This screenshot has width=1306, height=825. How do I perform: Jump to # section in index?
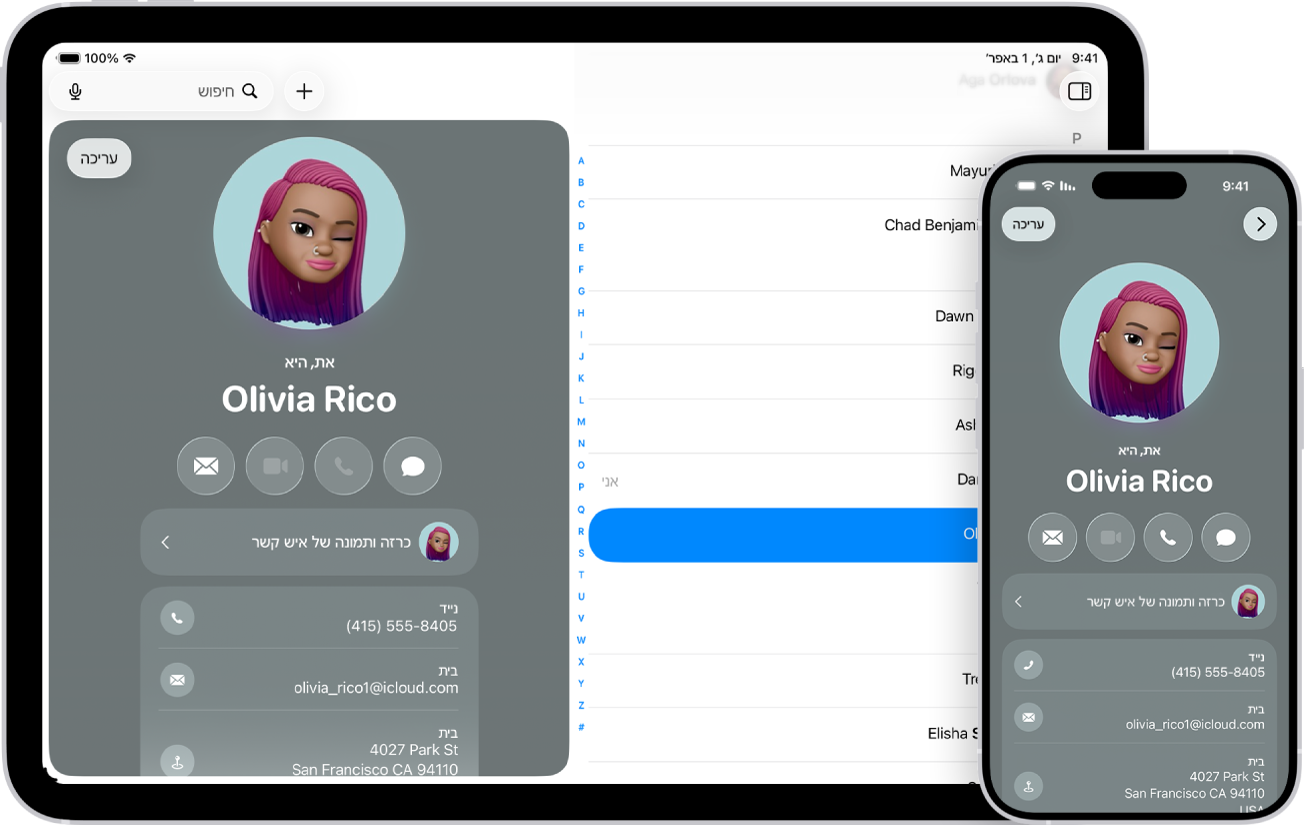[581, 727]
